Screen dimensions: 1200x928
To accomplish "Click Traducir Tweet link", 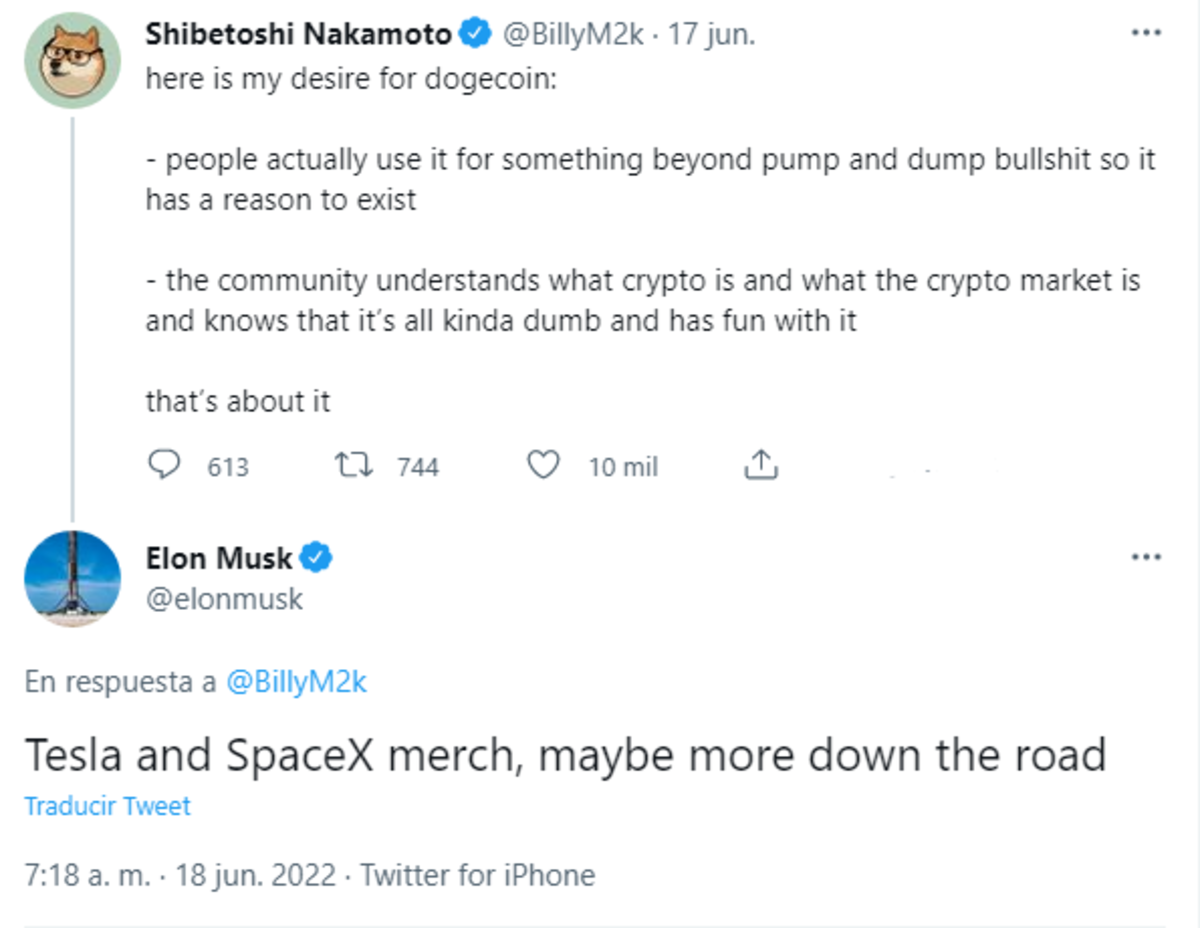I will (107, 806).
